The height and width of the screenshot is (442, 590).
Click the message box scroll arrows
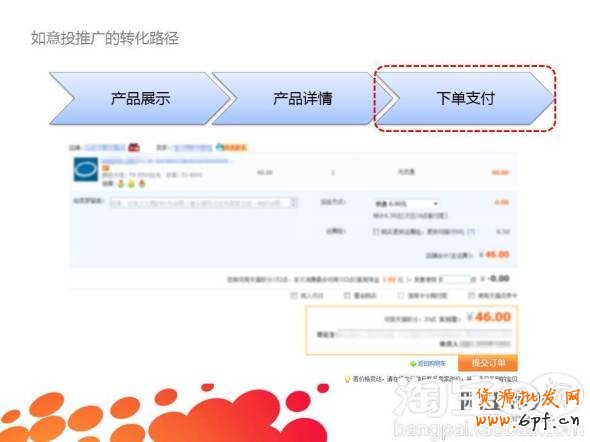coord(294,202)
